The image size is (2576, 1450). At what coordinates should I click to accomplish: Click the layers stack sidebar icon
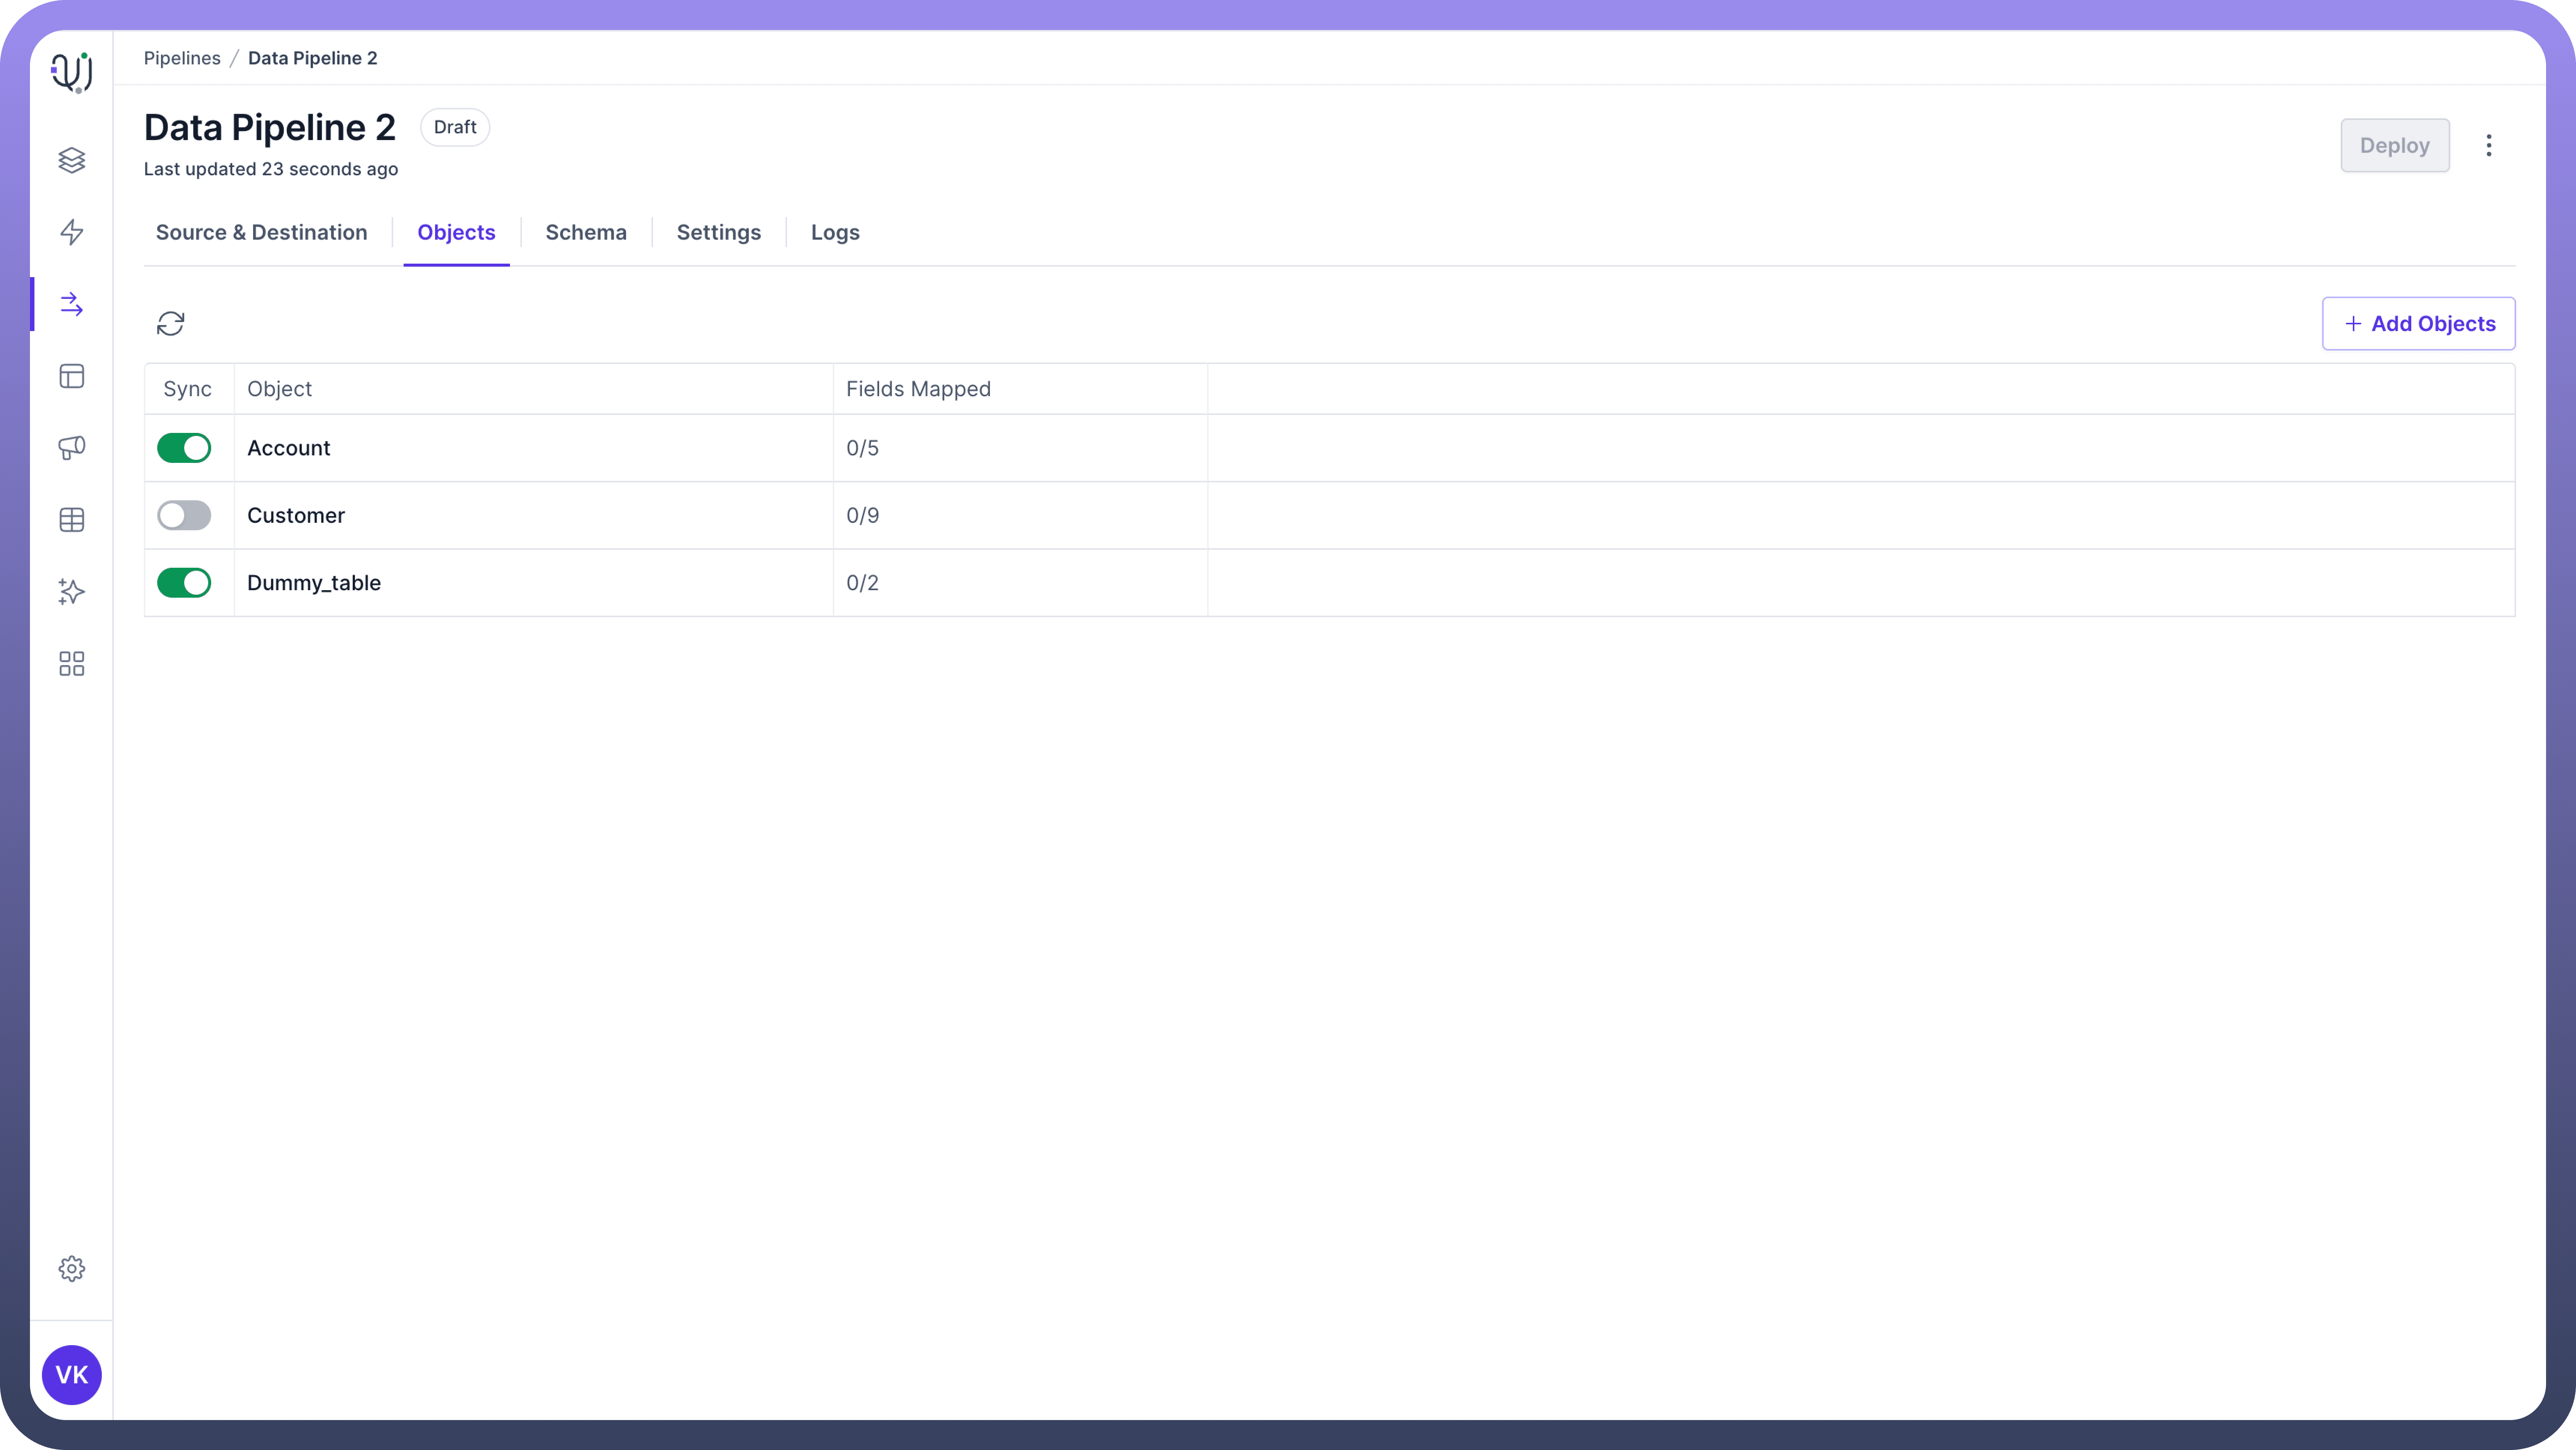(x=71, y=160)
